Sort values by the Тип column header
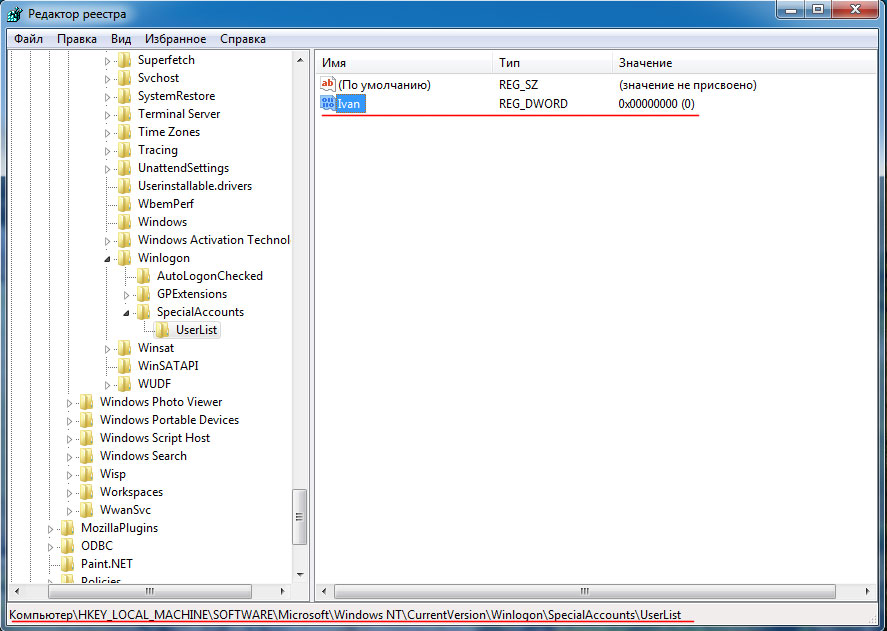 tap(553, 63)
